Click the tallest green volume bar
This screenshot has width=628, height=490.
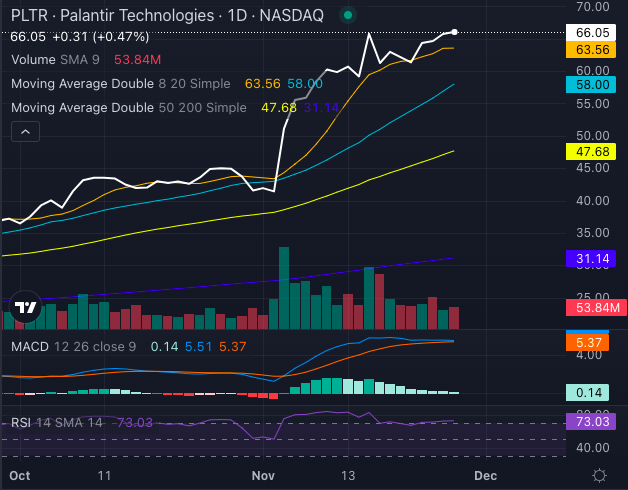[x=284, y=288]
